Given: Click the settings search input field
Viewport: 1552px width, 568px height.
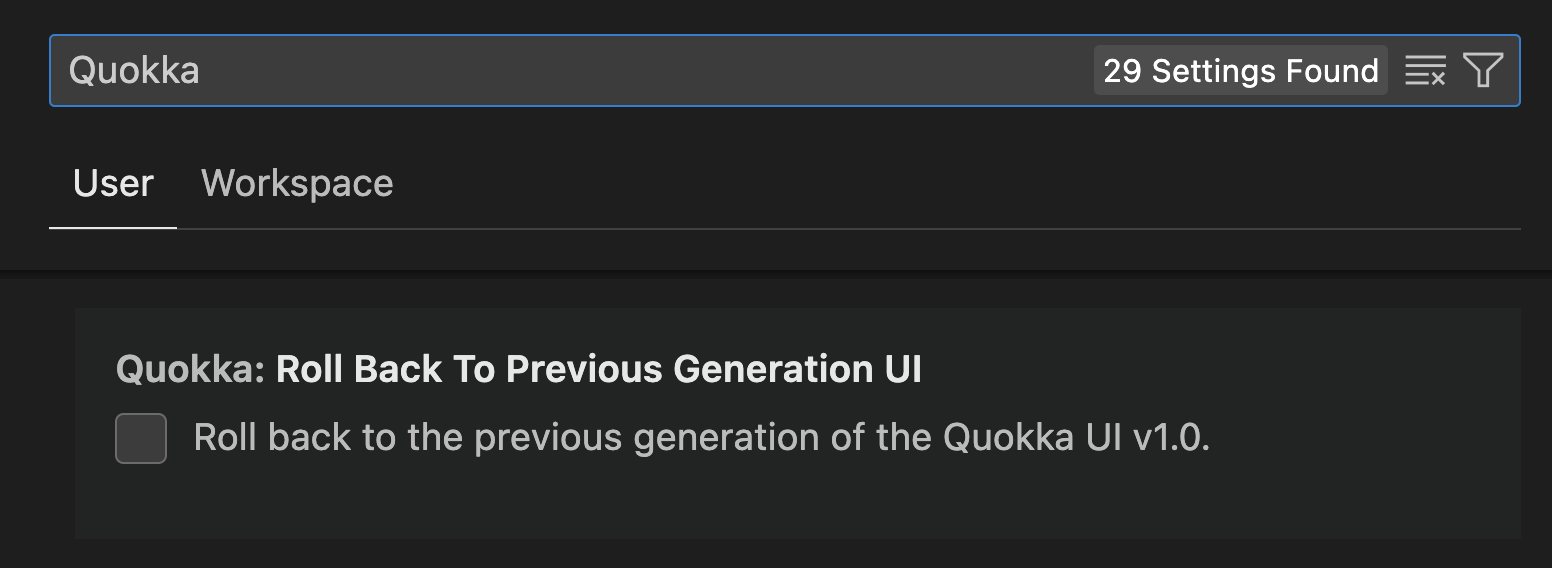Looking at the screenshot, I should 600,71.
